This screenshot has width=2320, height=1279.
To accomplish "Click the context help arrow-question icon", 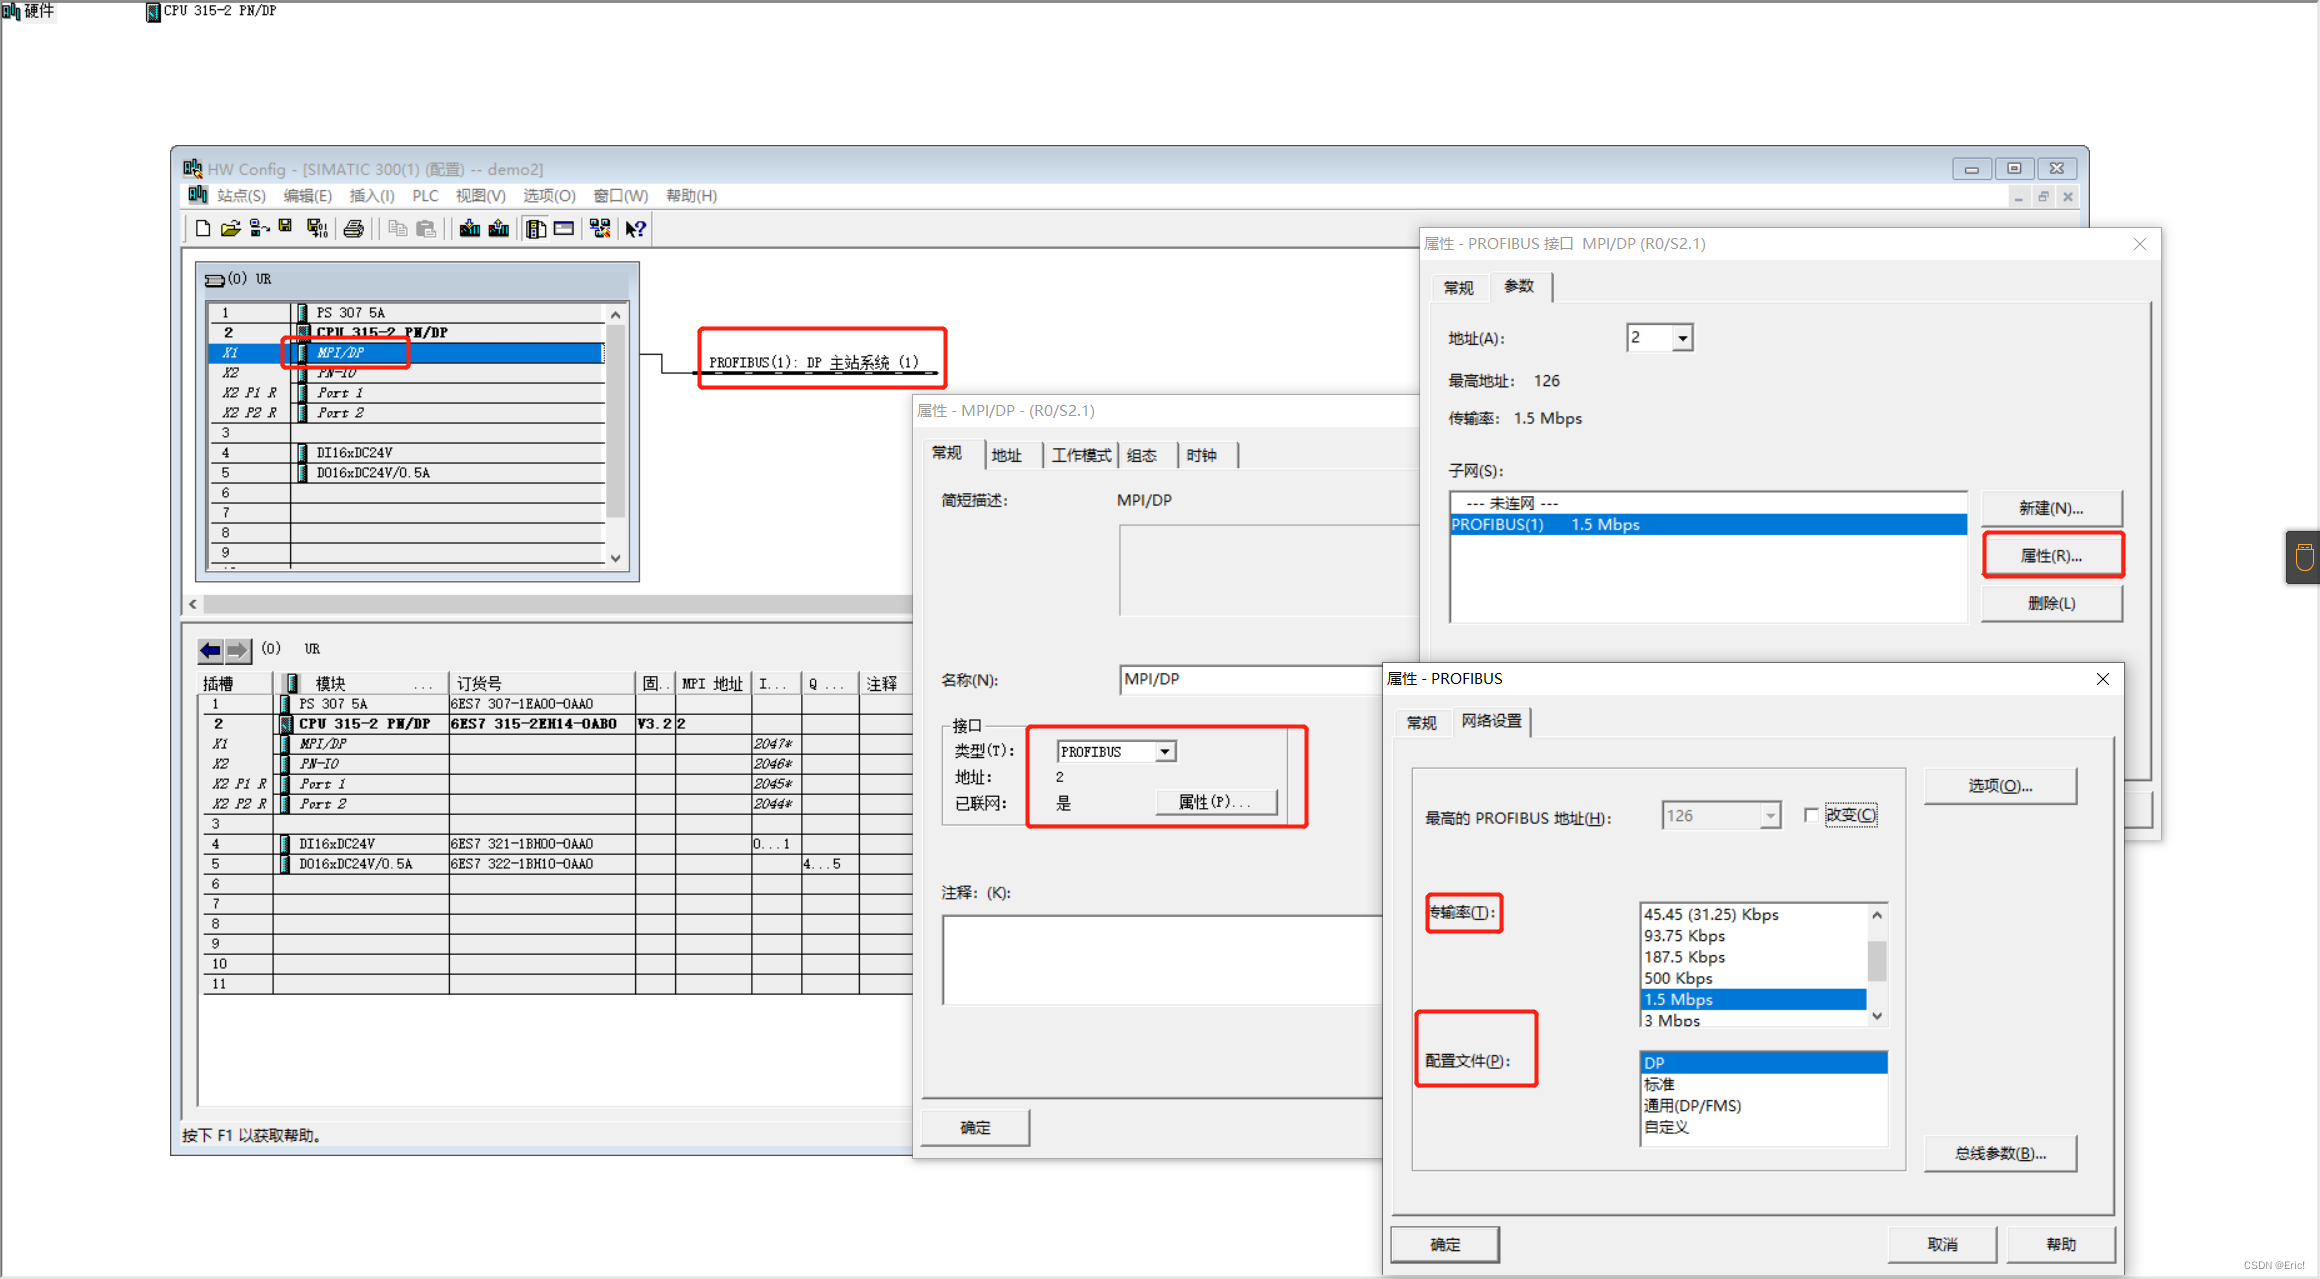I will [x=636, y=229].
